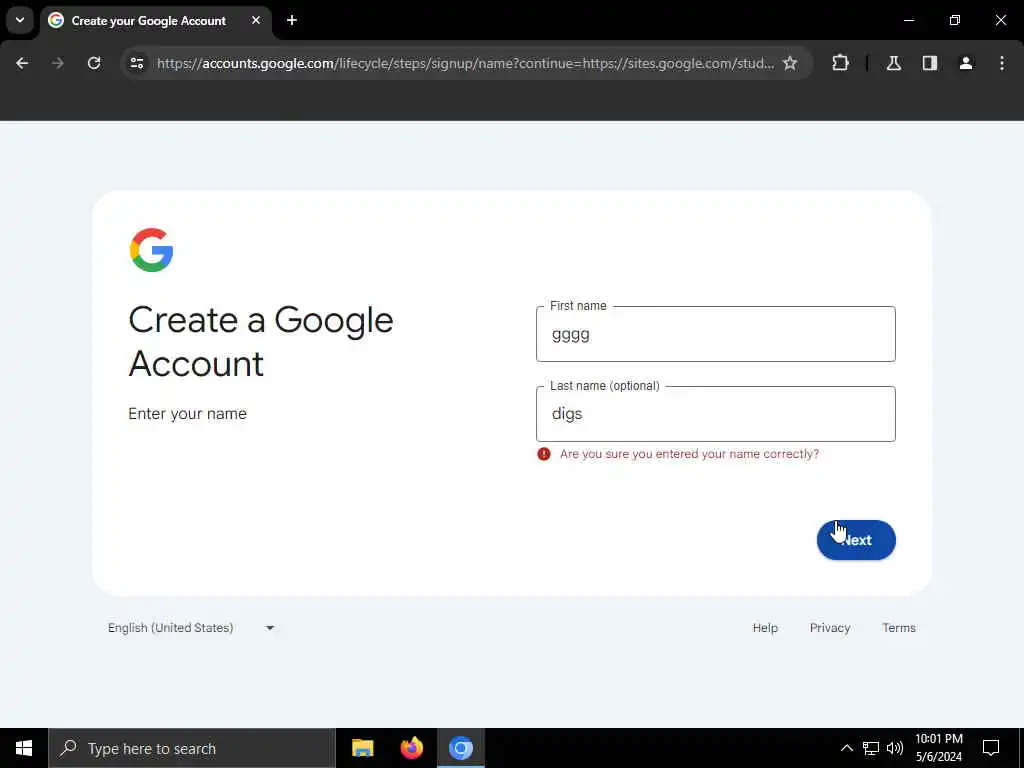The width and height of the screenshot is (1024, 768).
Task: Click into the First name field
Action: pyautogui.click(x=716, y=334)
